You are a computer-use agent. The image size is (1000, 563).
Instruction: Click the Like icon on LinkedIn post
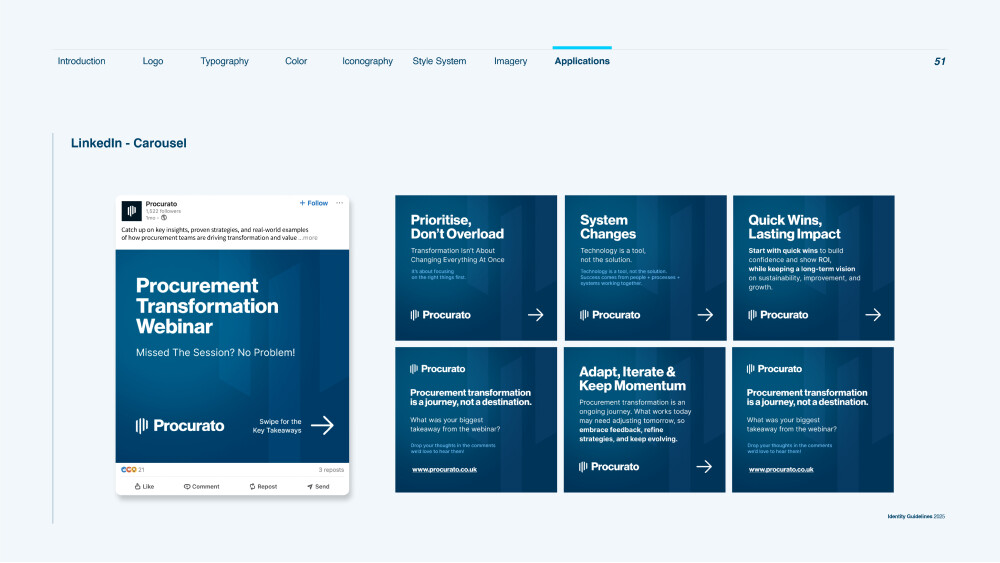point(137,486)
